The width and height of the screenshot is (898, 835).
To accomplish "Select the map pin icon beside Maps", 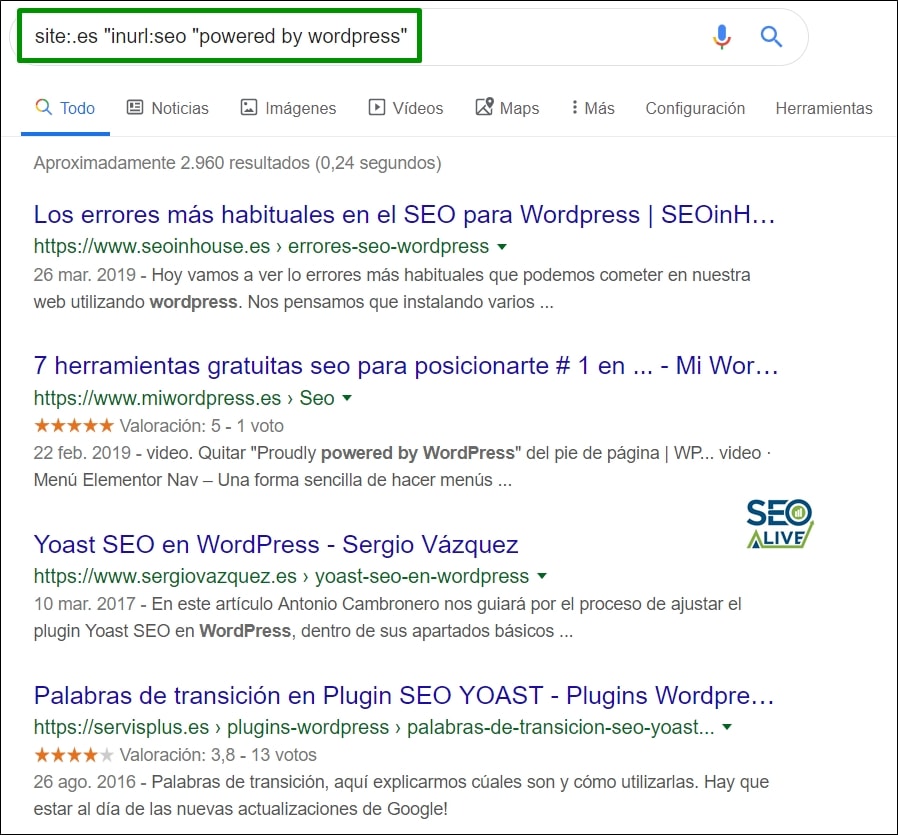I will [486, 107].
